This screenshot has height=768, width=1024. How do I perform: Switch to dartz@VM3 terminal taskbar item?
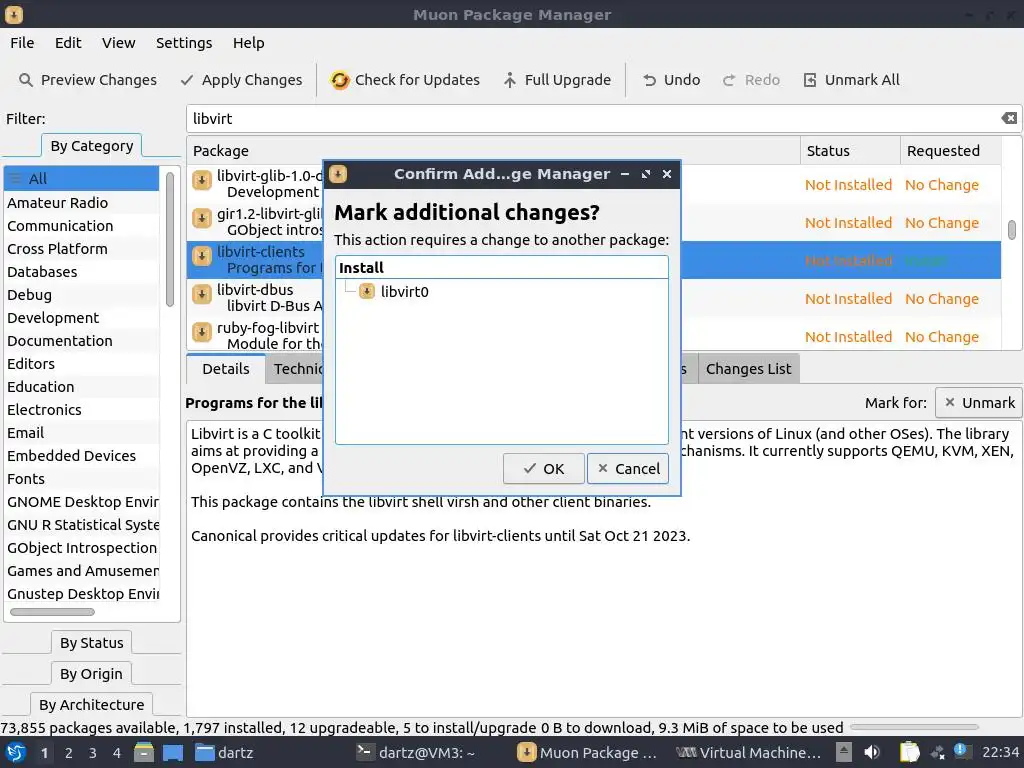[x=415, y=753]
